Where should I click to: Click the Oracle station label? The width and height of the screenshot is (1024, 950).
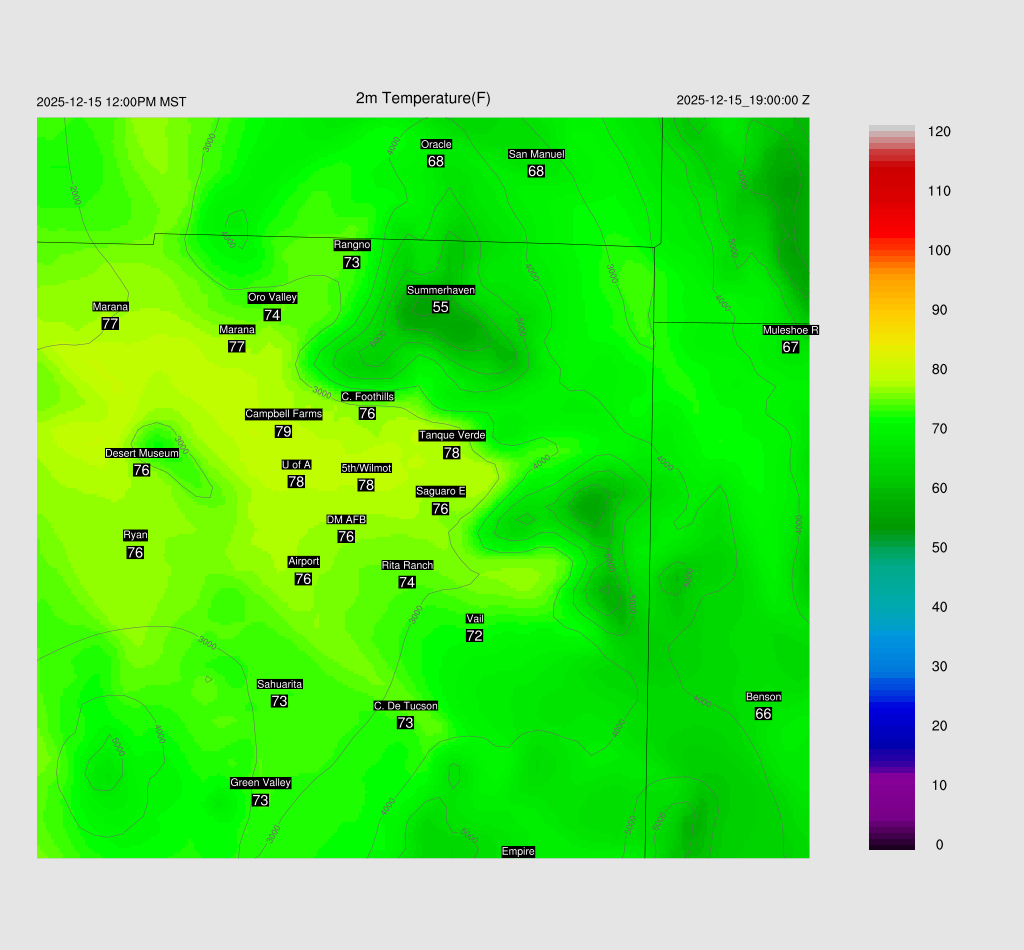point(436,145)
